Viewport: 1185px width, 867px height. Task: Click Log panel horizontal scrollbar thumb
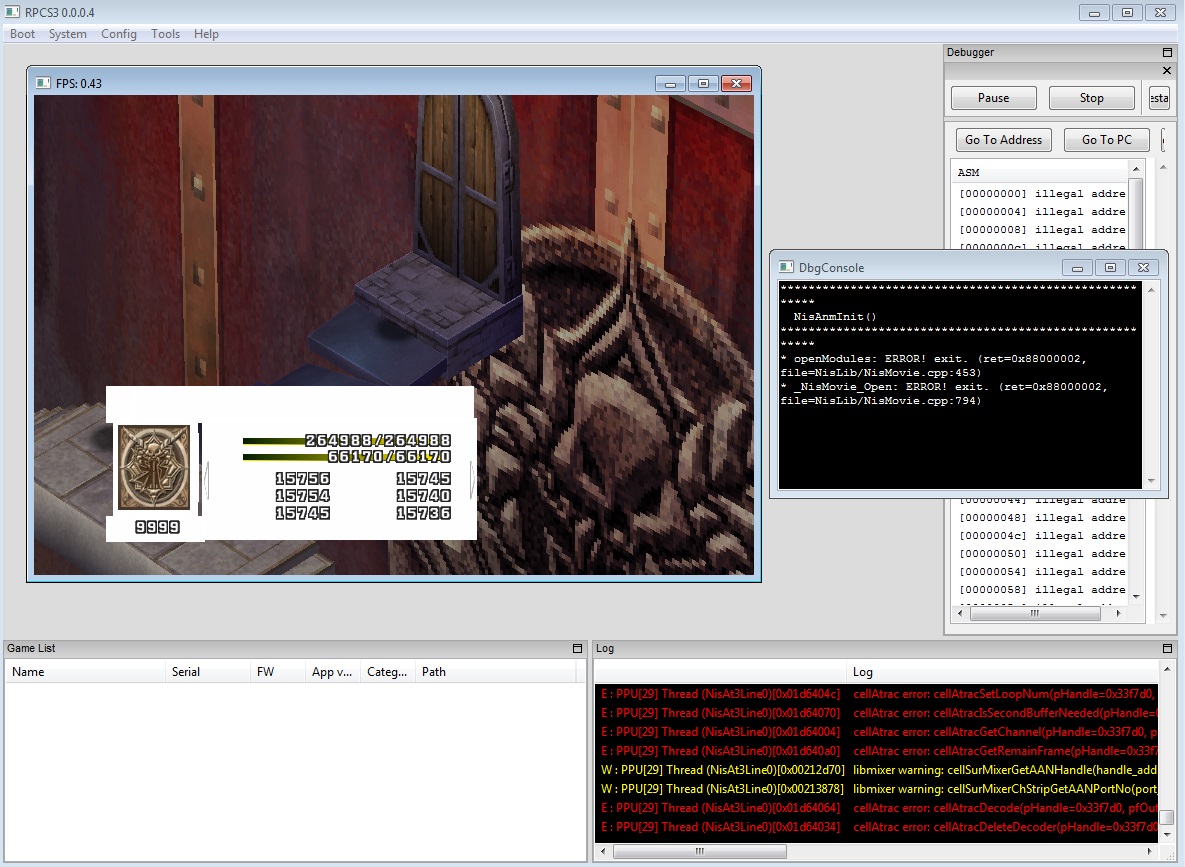[700, 851]
